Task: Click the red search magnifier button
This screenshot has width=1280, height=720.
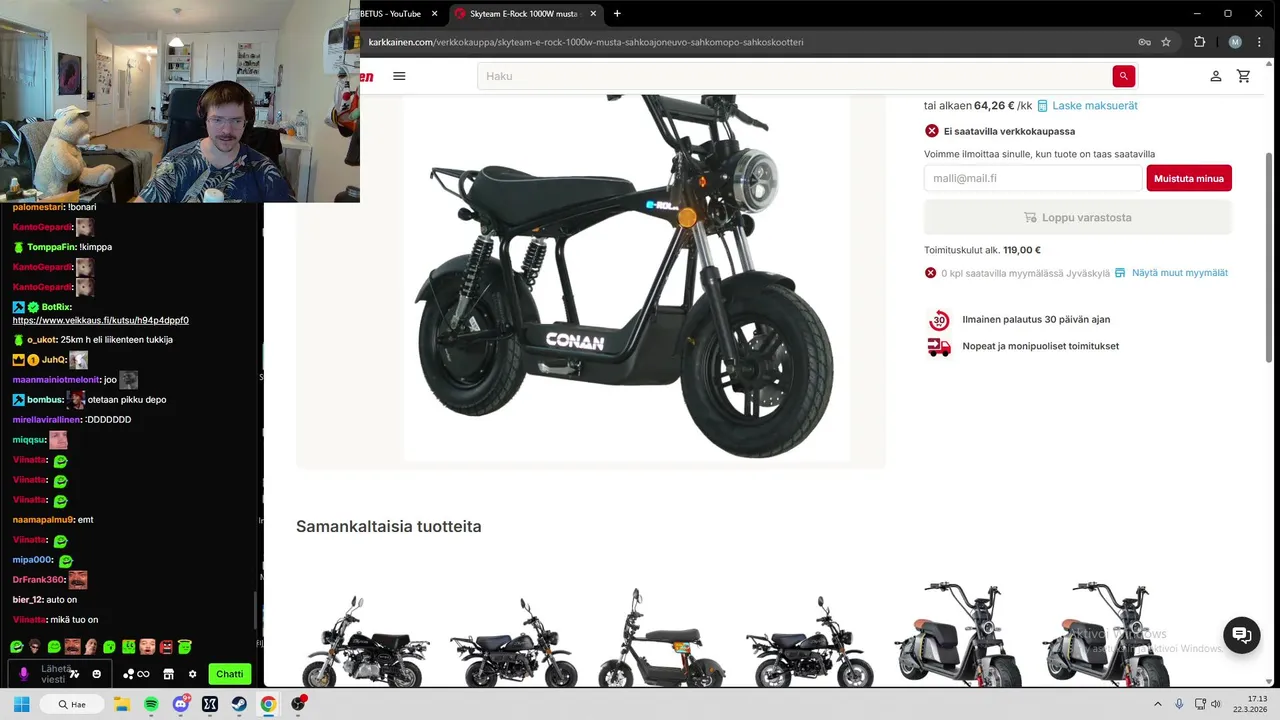Action: coord(1124,76)
